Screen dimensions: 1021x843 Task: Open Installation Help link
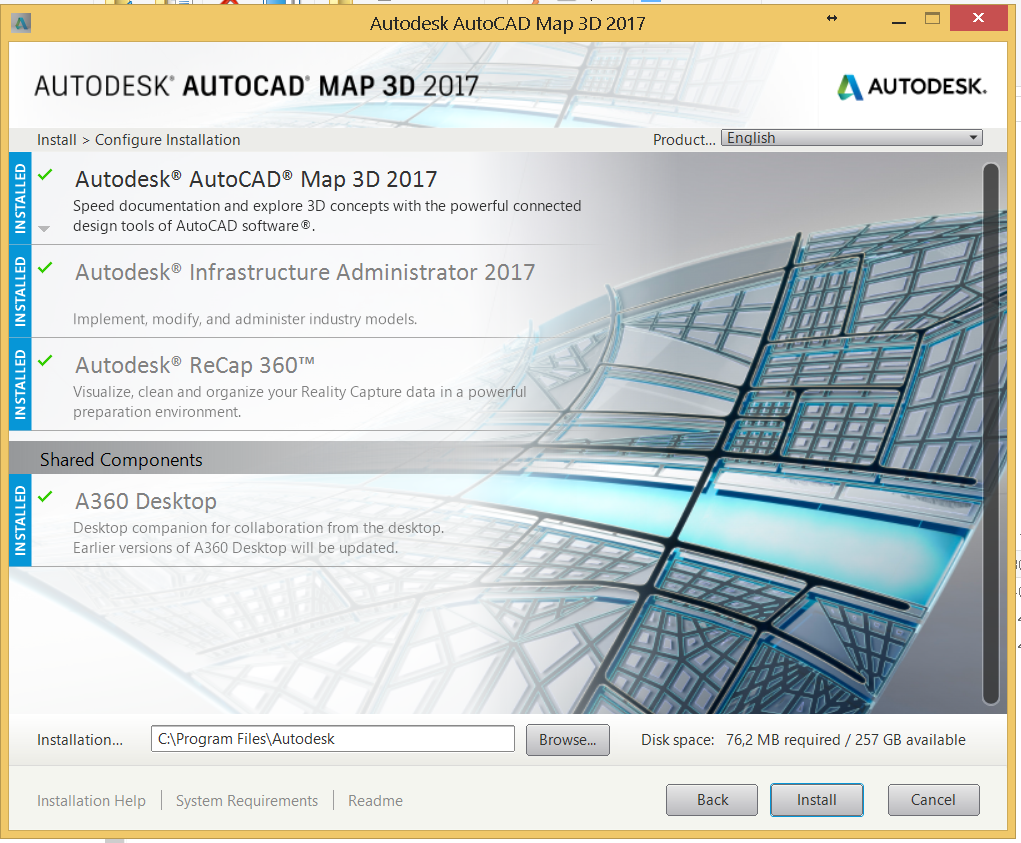tap(91, 801)
